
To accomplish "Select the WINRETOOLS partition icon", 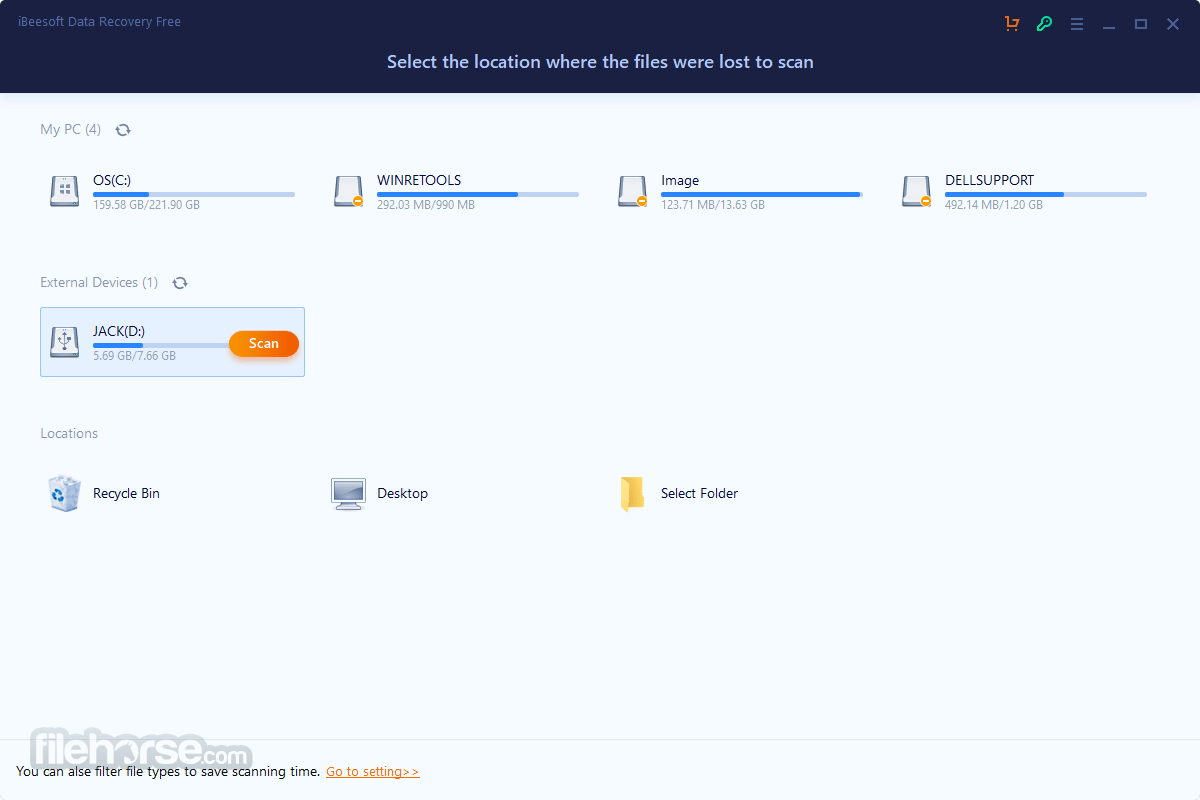I will click(349, 190).
